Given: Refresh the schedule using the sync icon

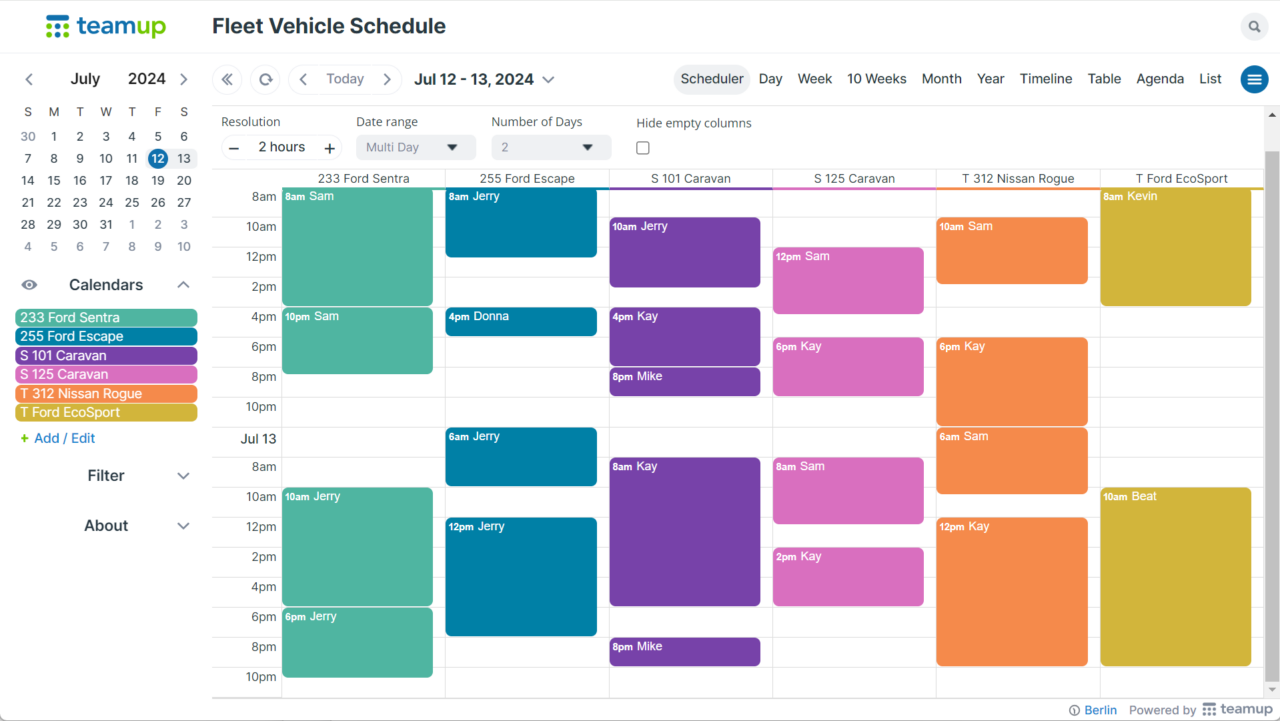Looking at the screenshot, I should (262, 79).
